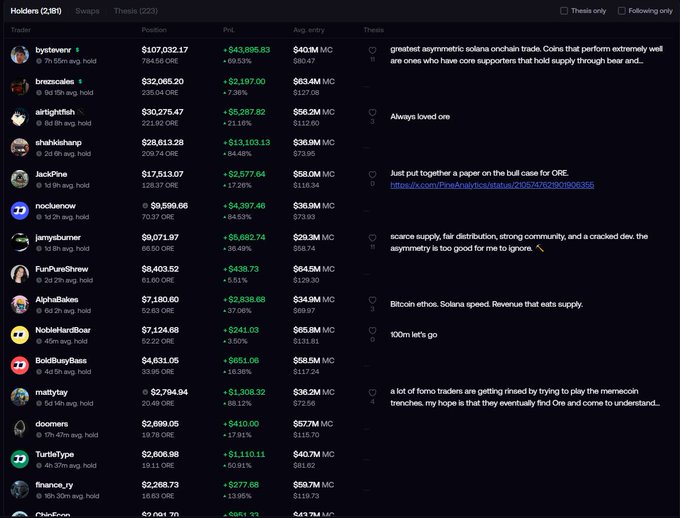Screen dimensions: 680x518
Task: Click trader name AlphaBakes
Action: [x=57, y=299]
